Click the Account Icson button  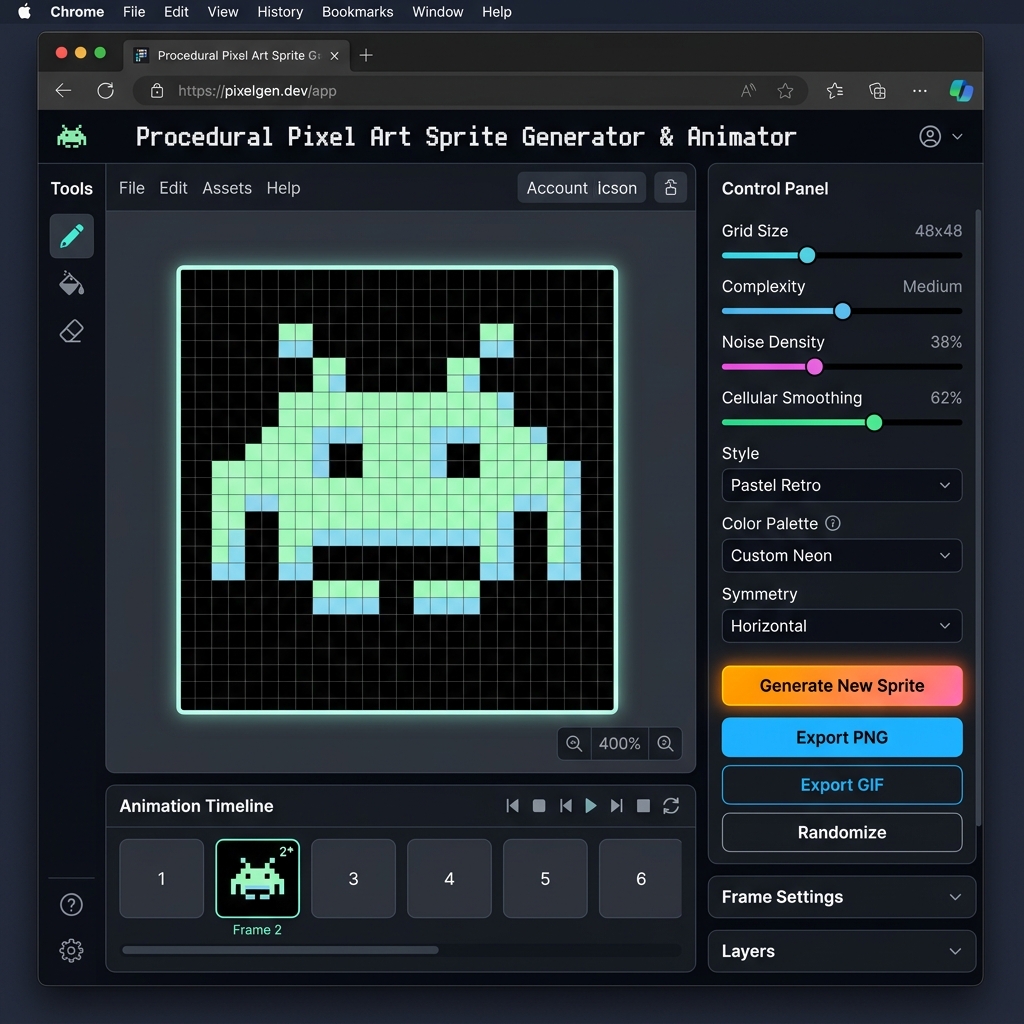click(x=581, y=188)
